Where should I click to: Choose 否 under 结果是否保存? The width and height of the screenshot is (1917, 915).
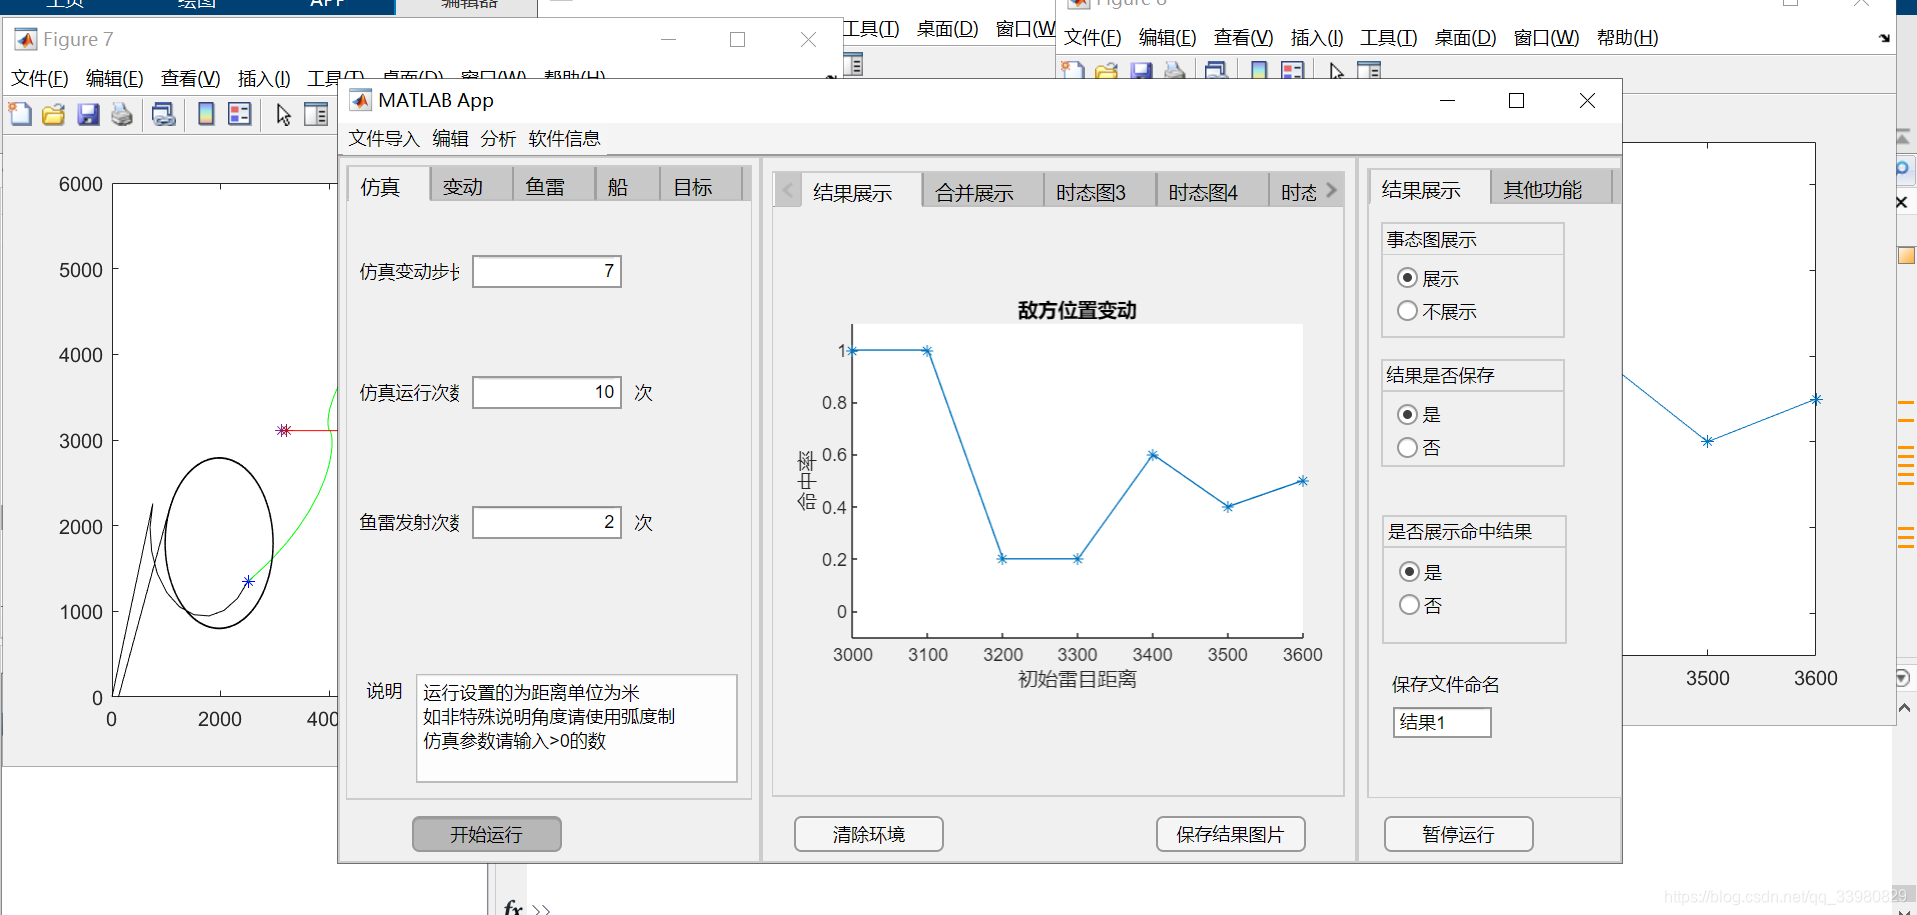pos(1407,447)
